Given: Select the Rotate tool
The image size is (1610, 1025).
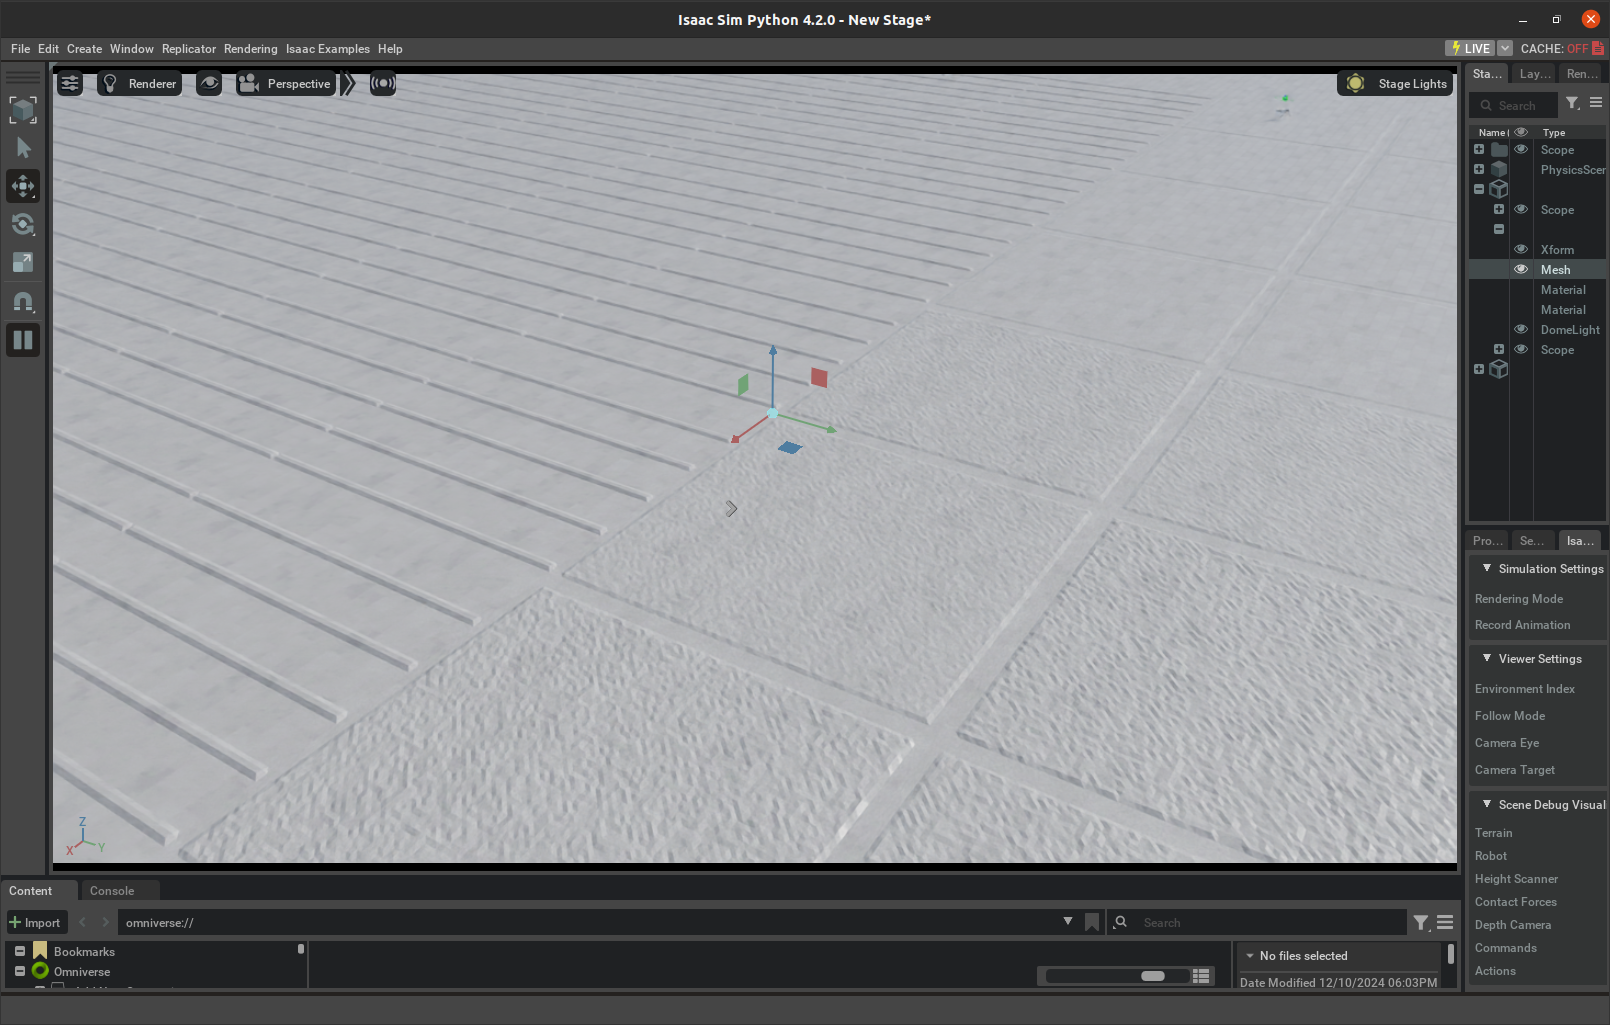Looking at the screenshot, I should (x=22, y=224).
